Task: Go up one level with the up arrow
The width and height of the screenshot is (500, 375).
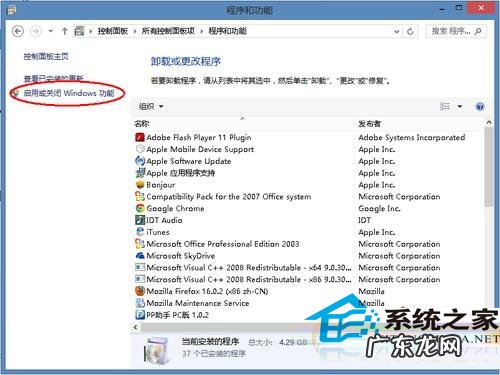Action: [x=65, y=31]
